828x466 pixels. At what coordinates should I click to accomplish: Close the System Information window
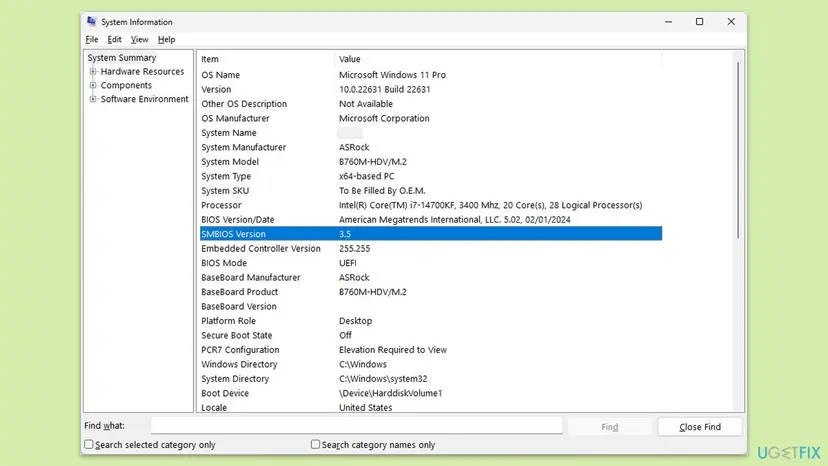[731, 22]
